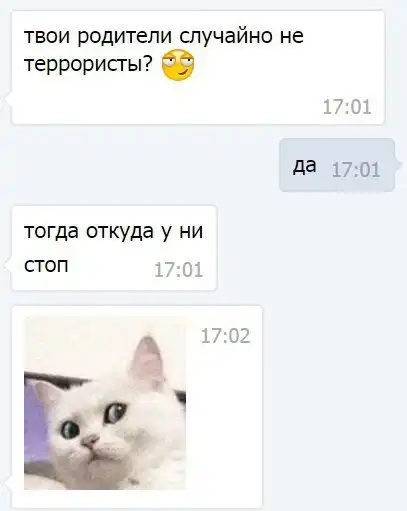
Task: Click the timestamp next to 'да'
Action: pos(356,170)
